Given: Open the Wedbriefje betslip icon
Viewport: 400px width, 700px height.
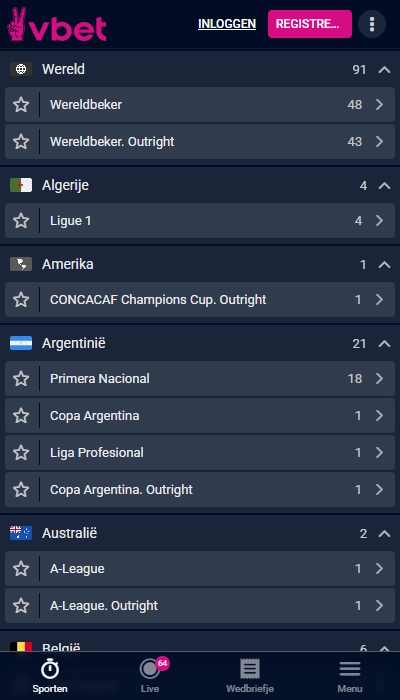Looking at the screenshot, I should [250, 669].
